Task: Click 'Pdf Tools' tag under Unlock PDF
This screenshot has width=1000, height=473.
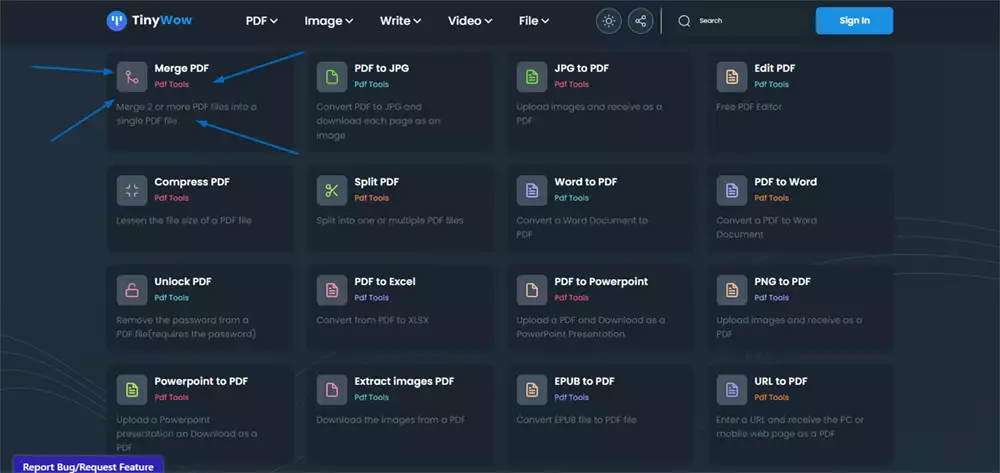Action: click(172, 298)
